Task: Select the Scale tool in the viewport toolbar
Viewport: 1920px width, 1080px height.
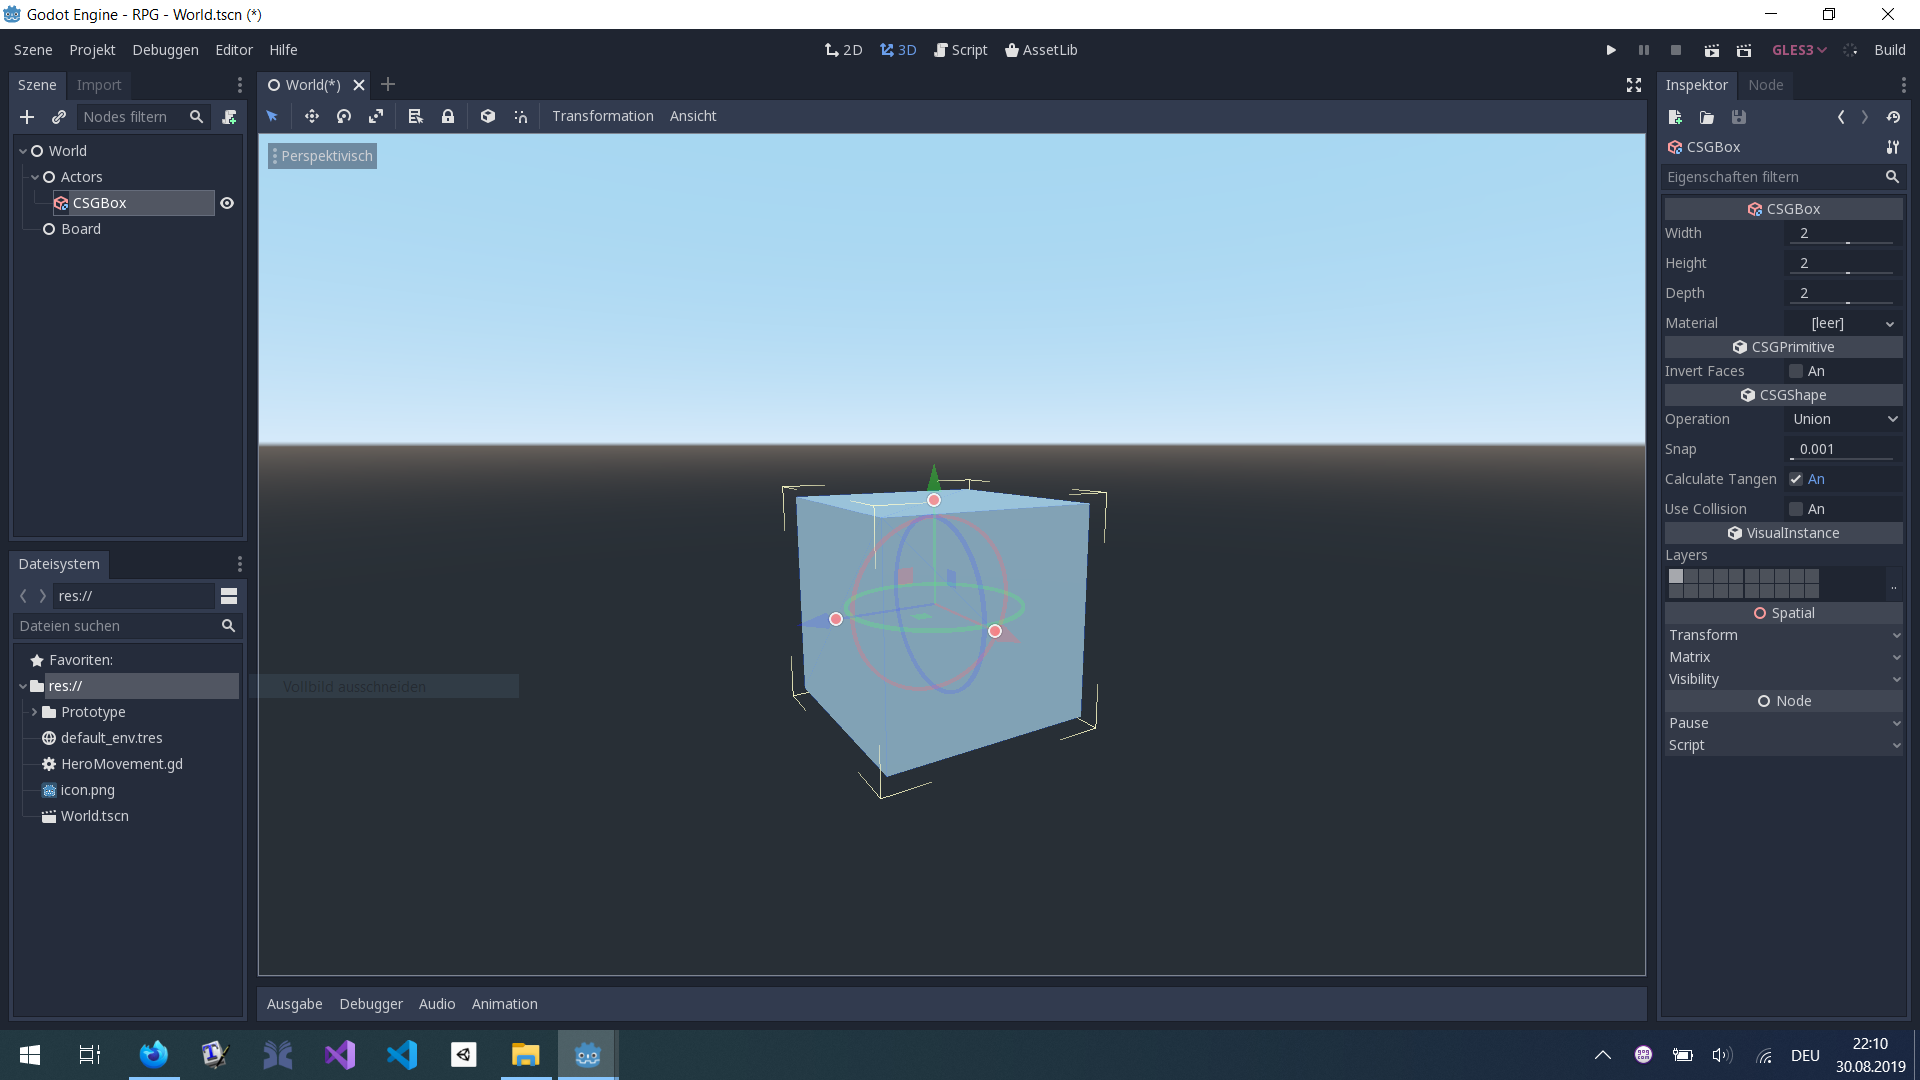Action: [376, 116]
